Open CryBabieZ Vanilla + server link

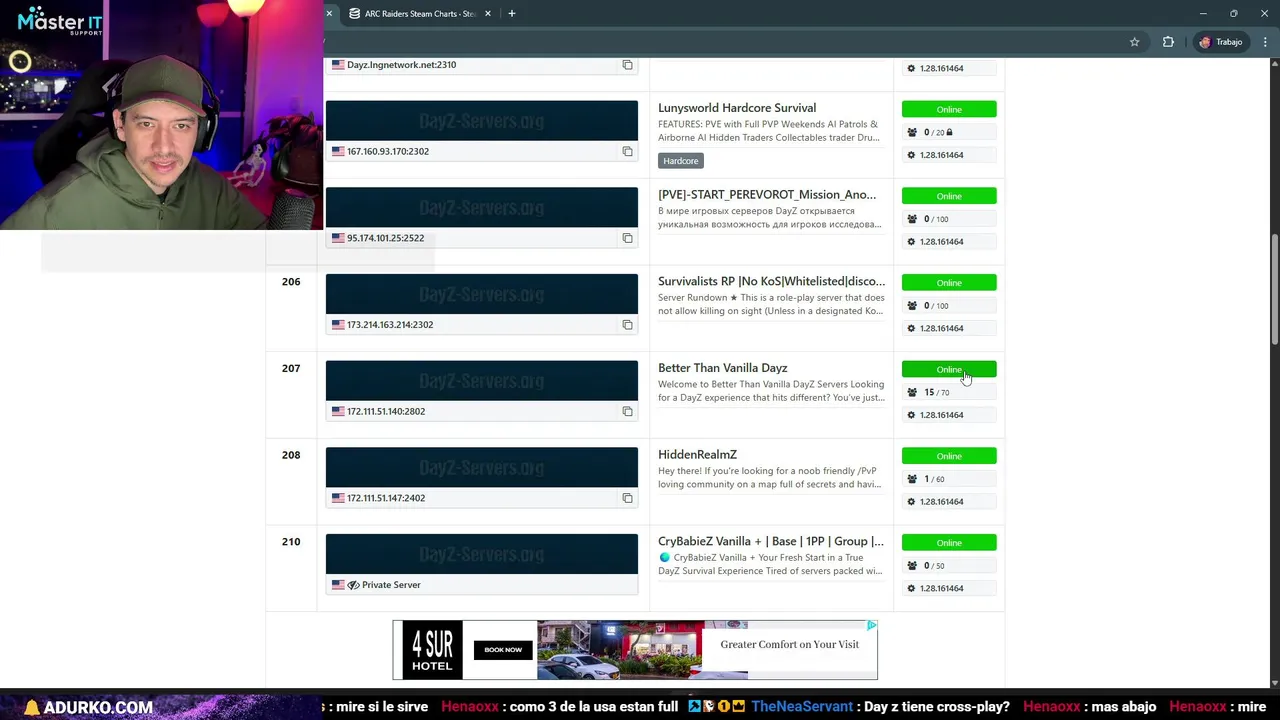[771, 541]
